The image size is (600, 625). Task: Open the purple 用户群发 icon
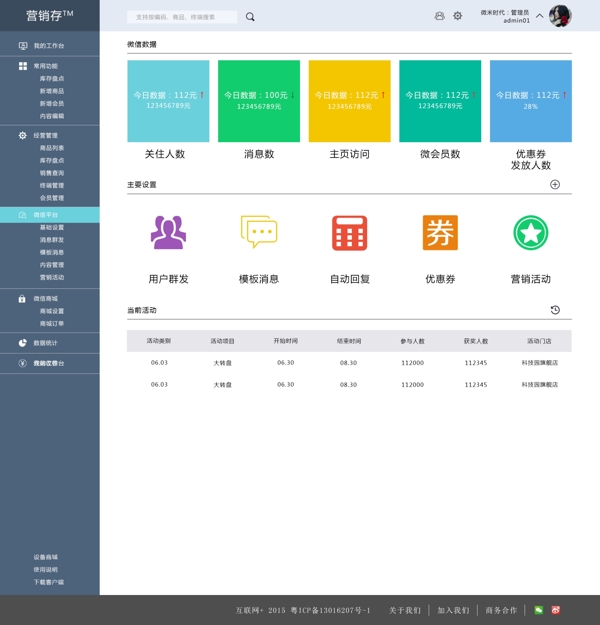(168, 232)
